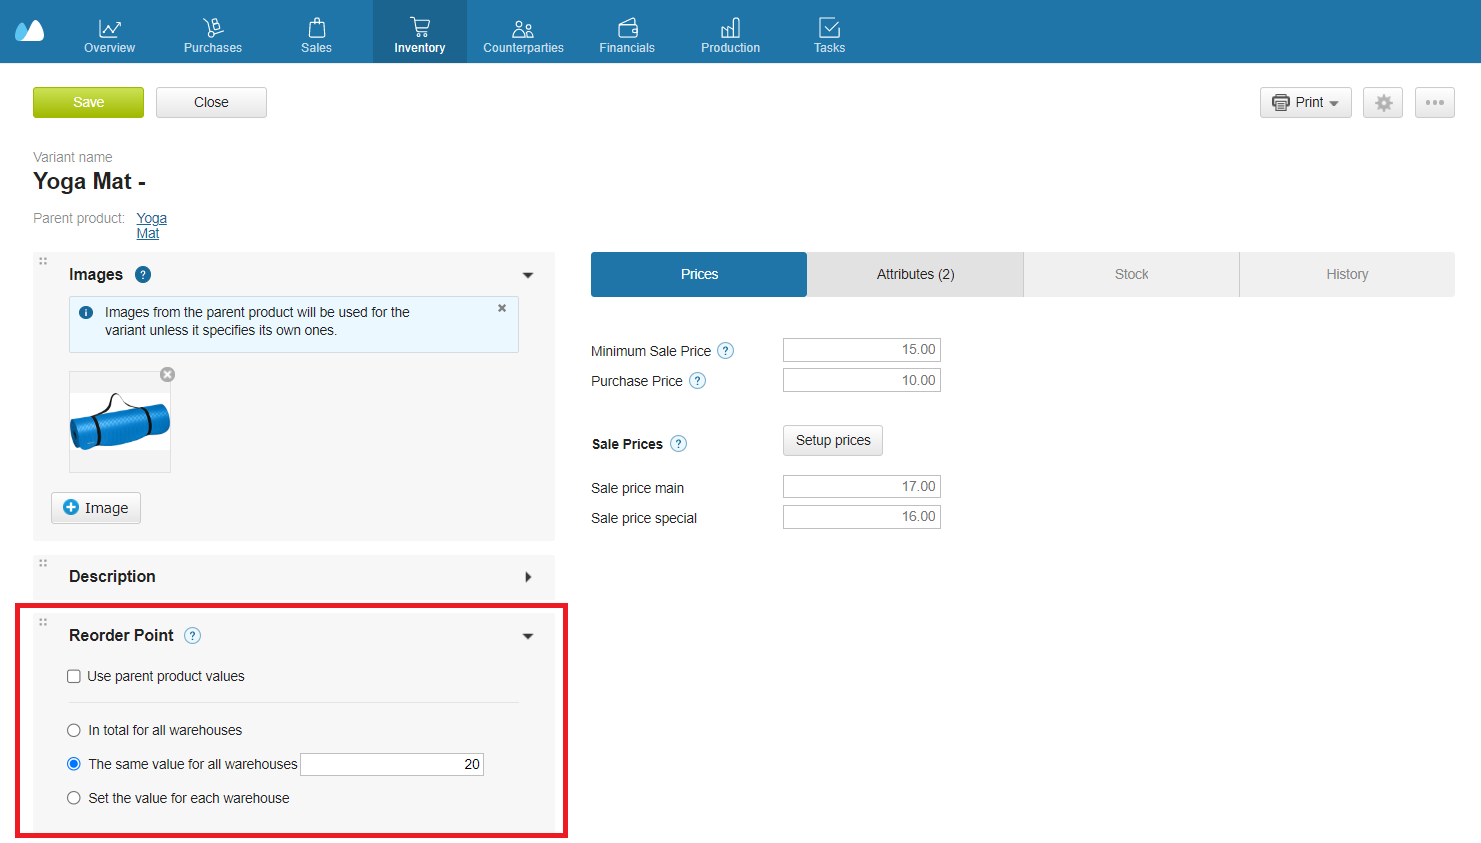Add a new image with the Image button
The height and width of the screenshot is (843, 1481).
[x=96, y=508]
